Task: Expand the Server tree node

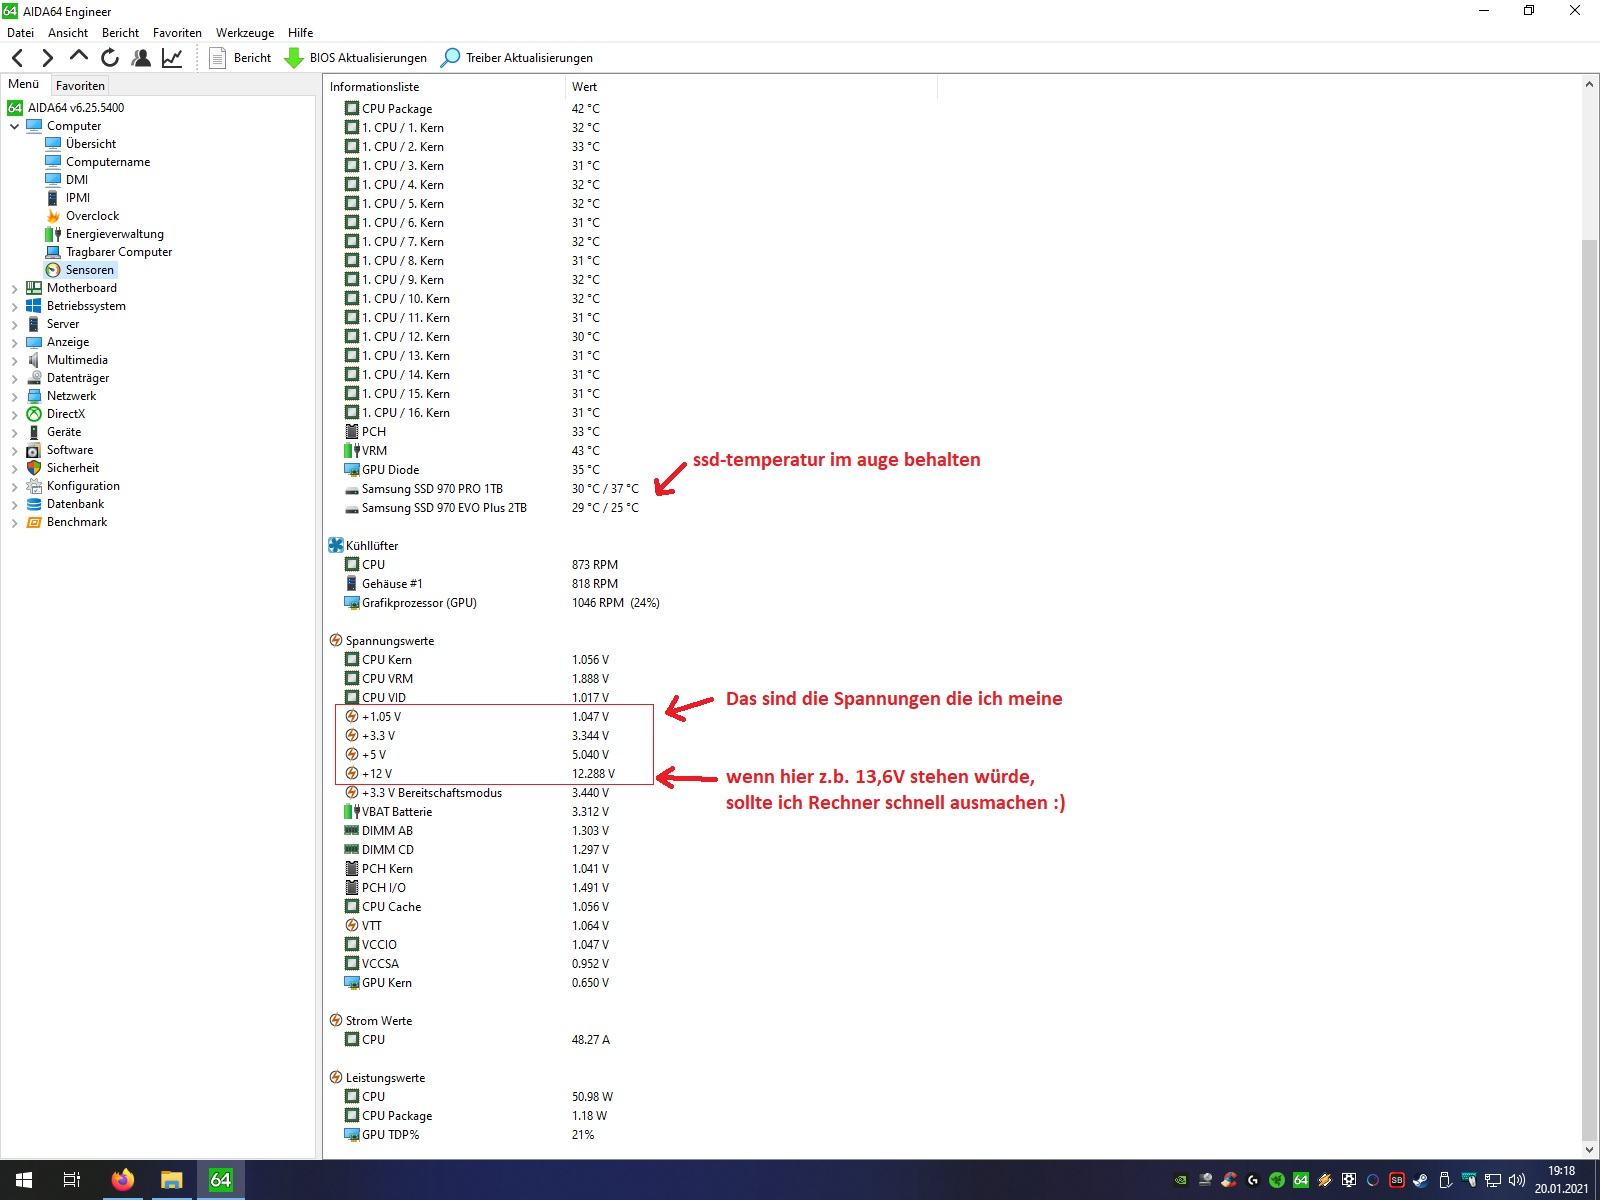Action: (x=14, y=324)
